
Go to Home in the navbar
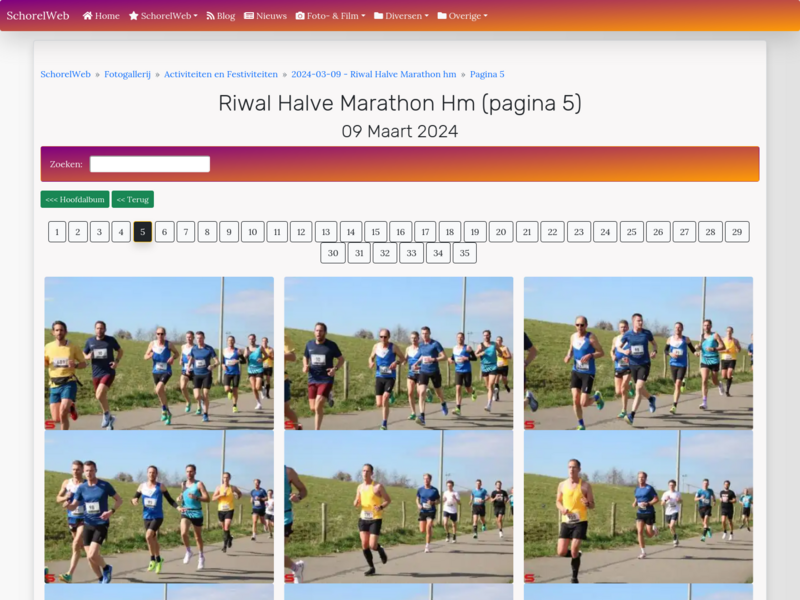tap(101, 16)
